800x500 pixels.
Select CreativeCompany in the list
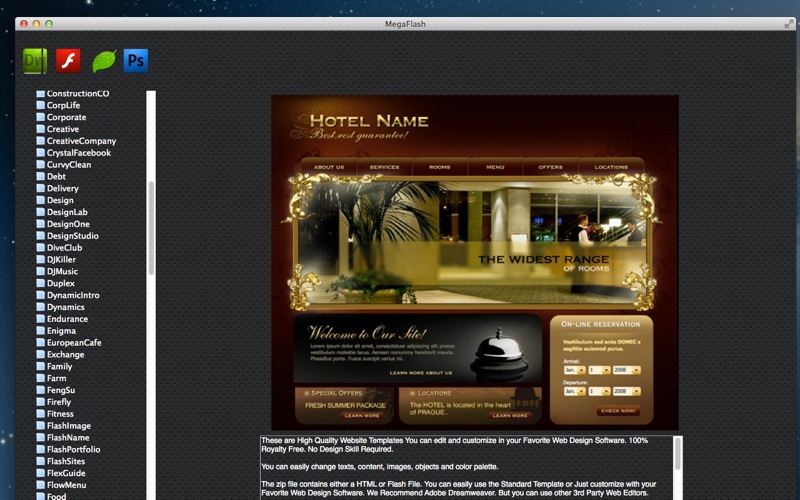pyautogui.click(x=76, y=141)
